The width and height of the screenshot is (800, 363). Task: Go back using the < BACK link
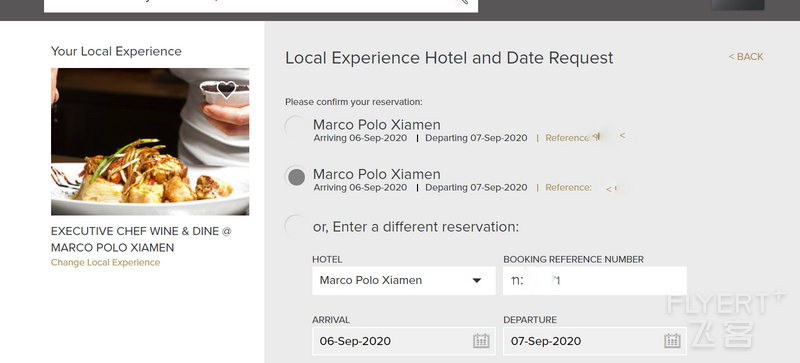(745, 57)
